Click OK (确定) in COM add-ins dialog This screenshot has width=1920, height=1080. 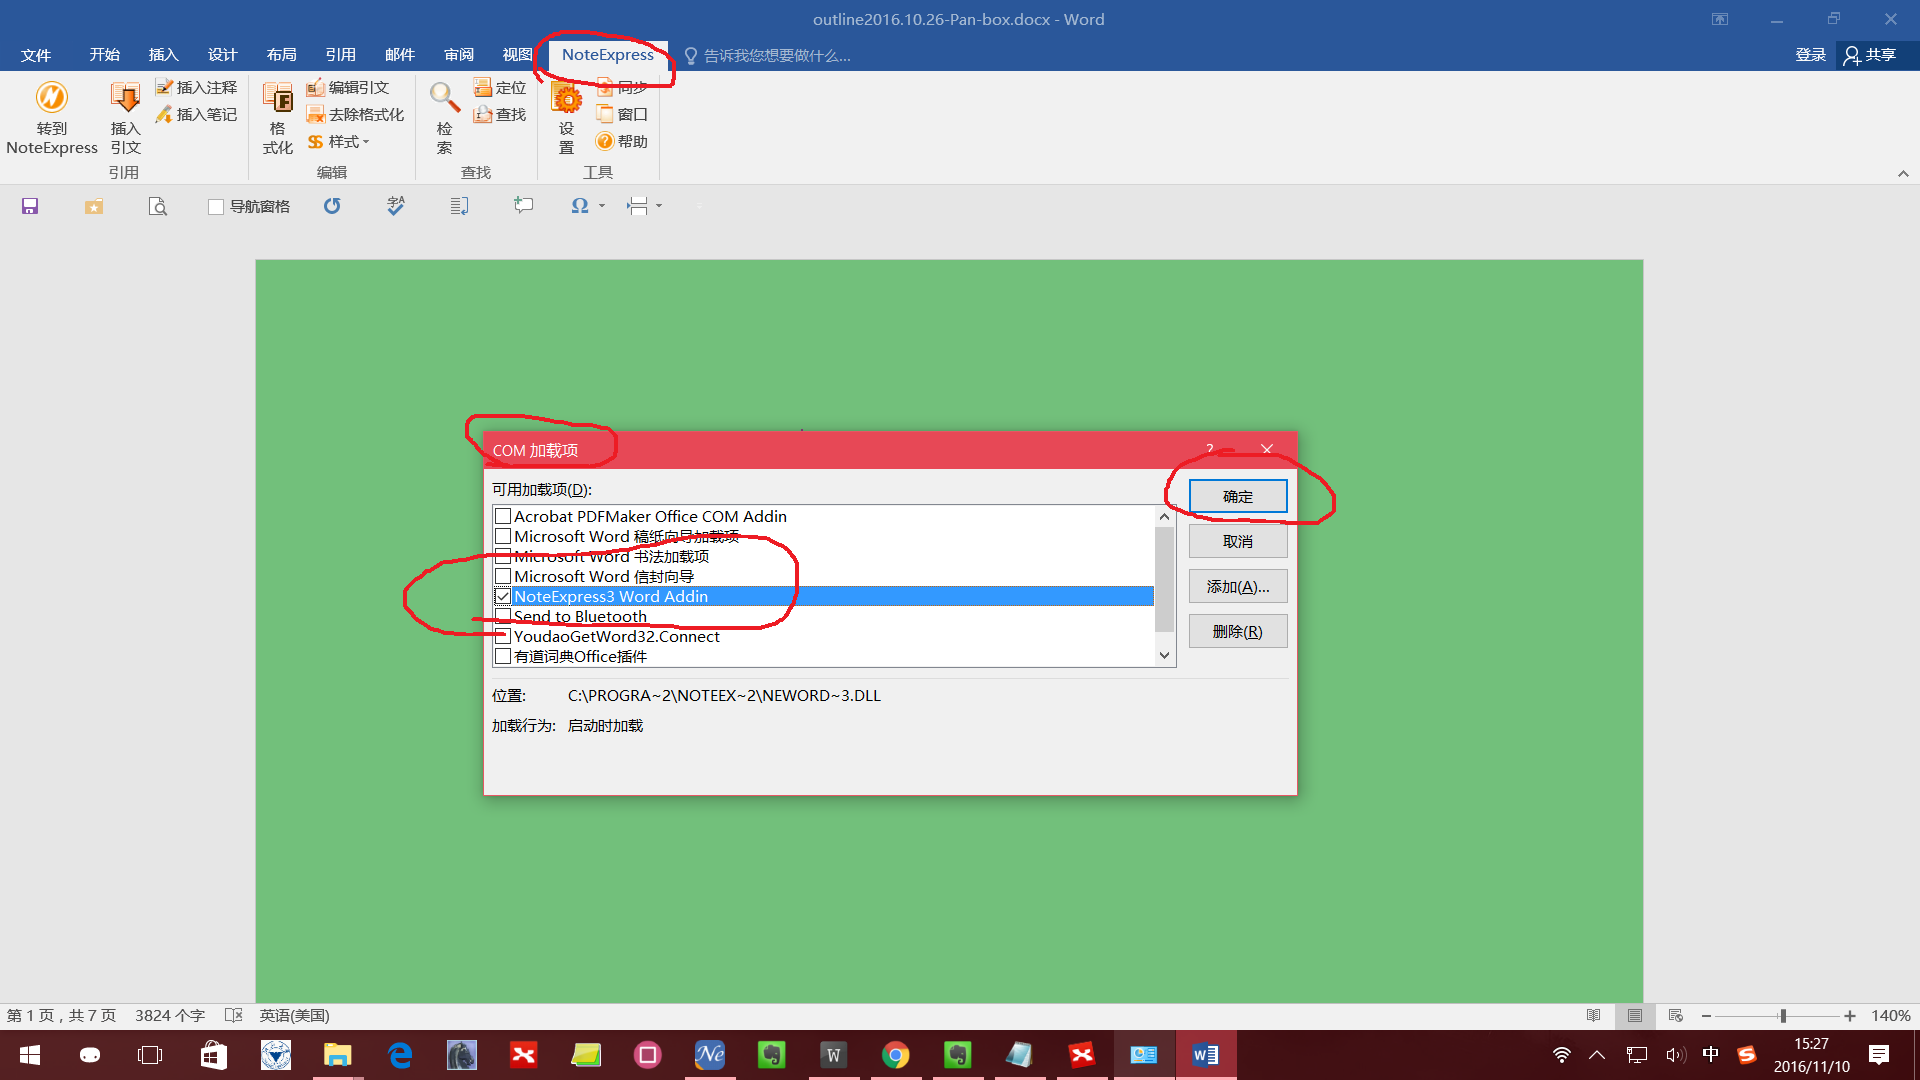coord(1238,497)
